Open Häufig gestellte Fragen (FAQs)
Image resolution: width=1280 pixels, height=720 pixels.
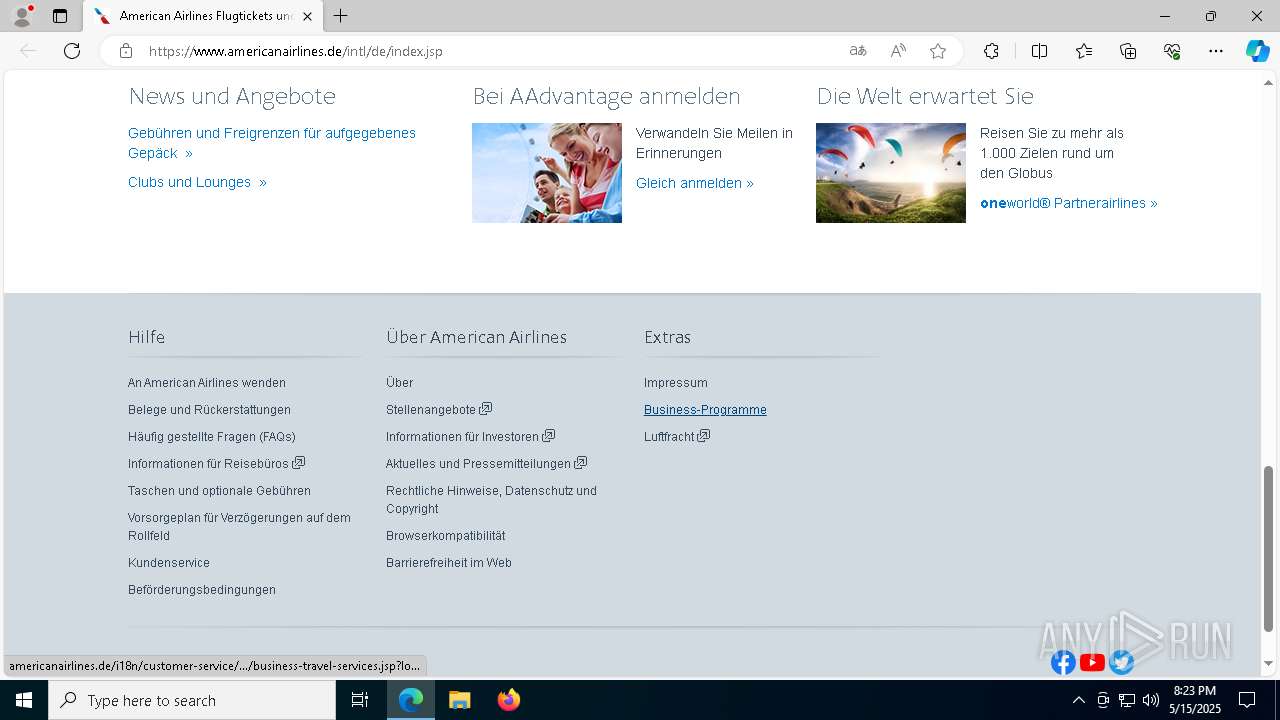point(212,437)
